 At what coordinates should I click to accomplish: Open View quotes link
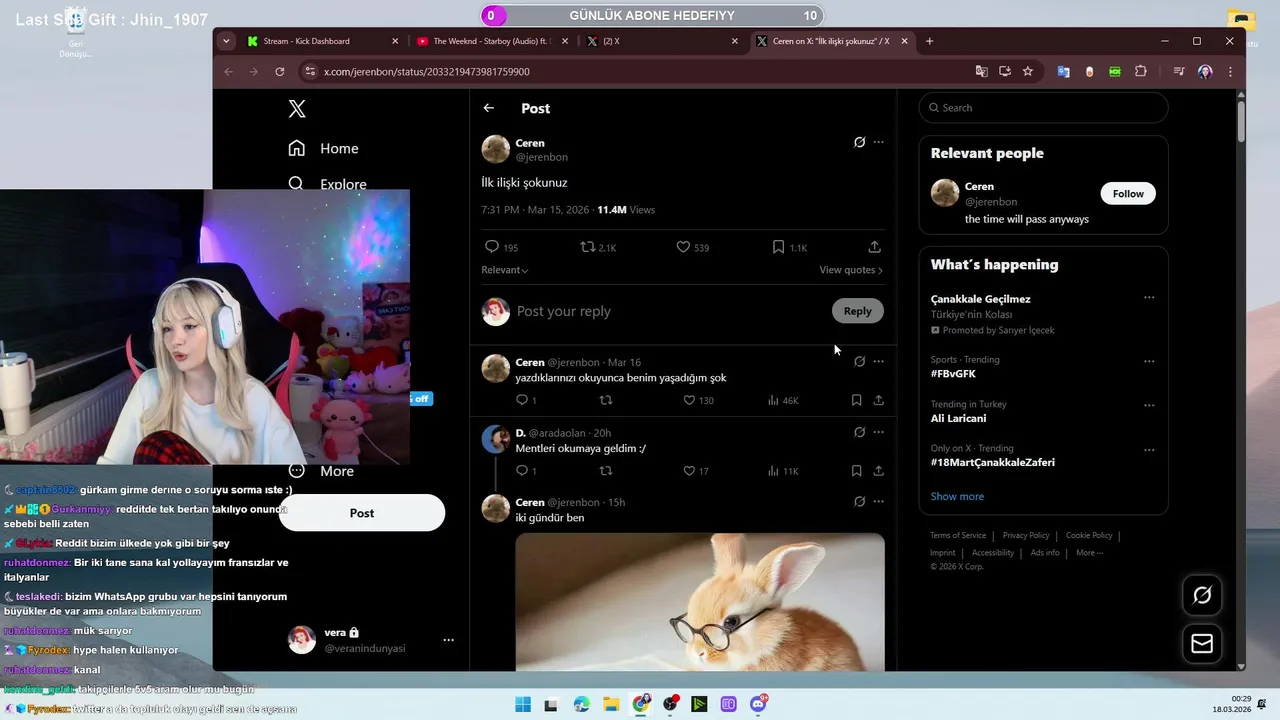[851, 270]
